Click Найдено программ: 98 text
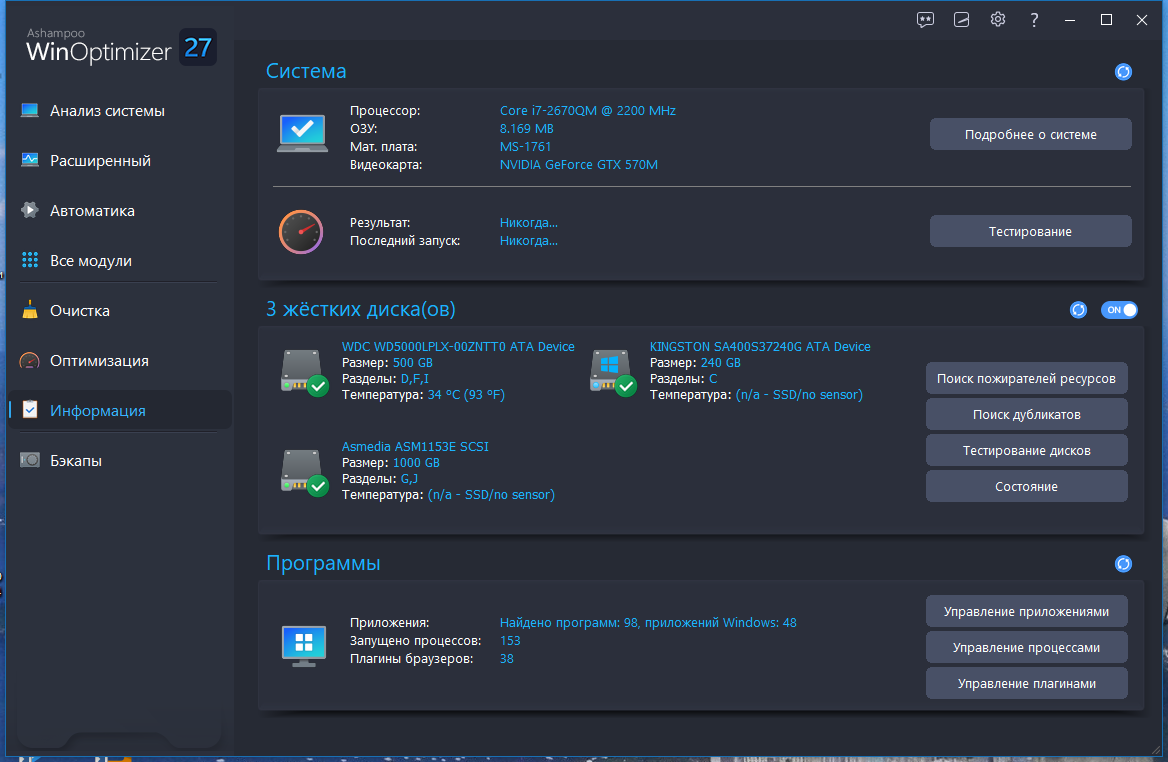This screenshot has width=1168, height=762. point(570,623)
